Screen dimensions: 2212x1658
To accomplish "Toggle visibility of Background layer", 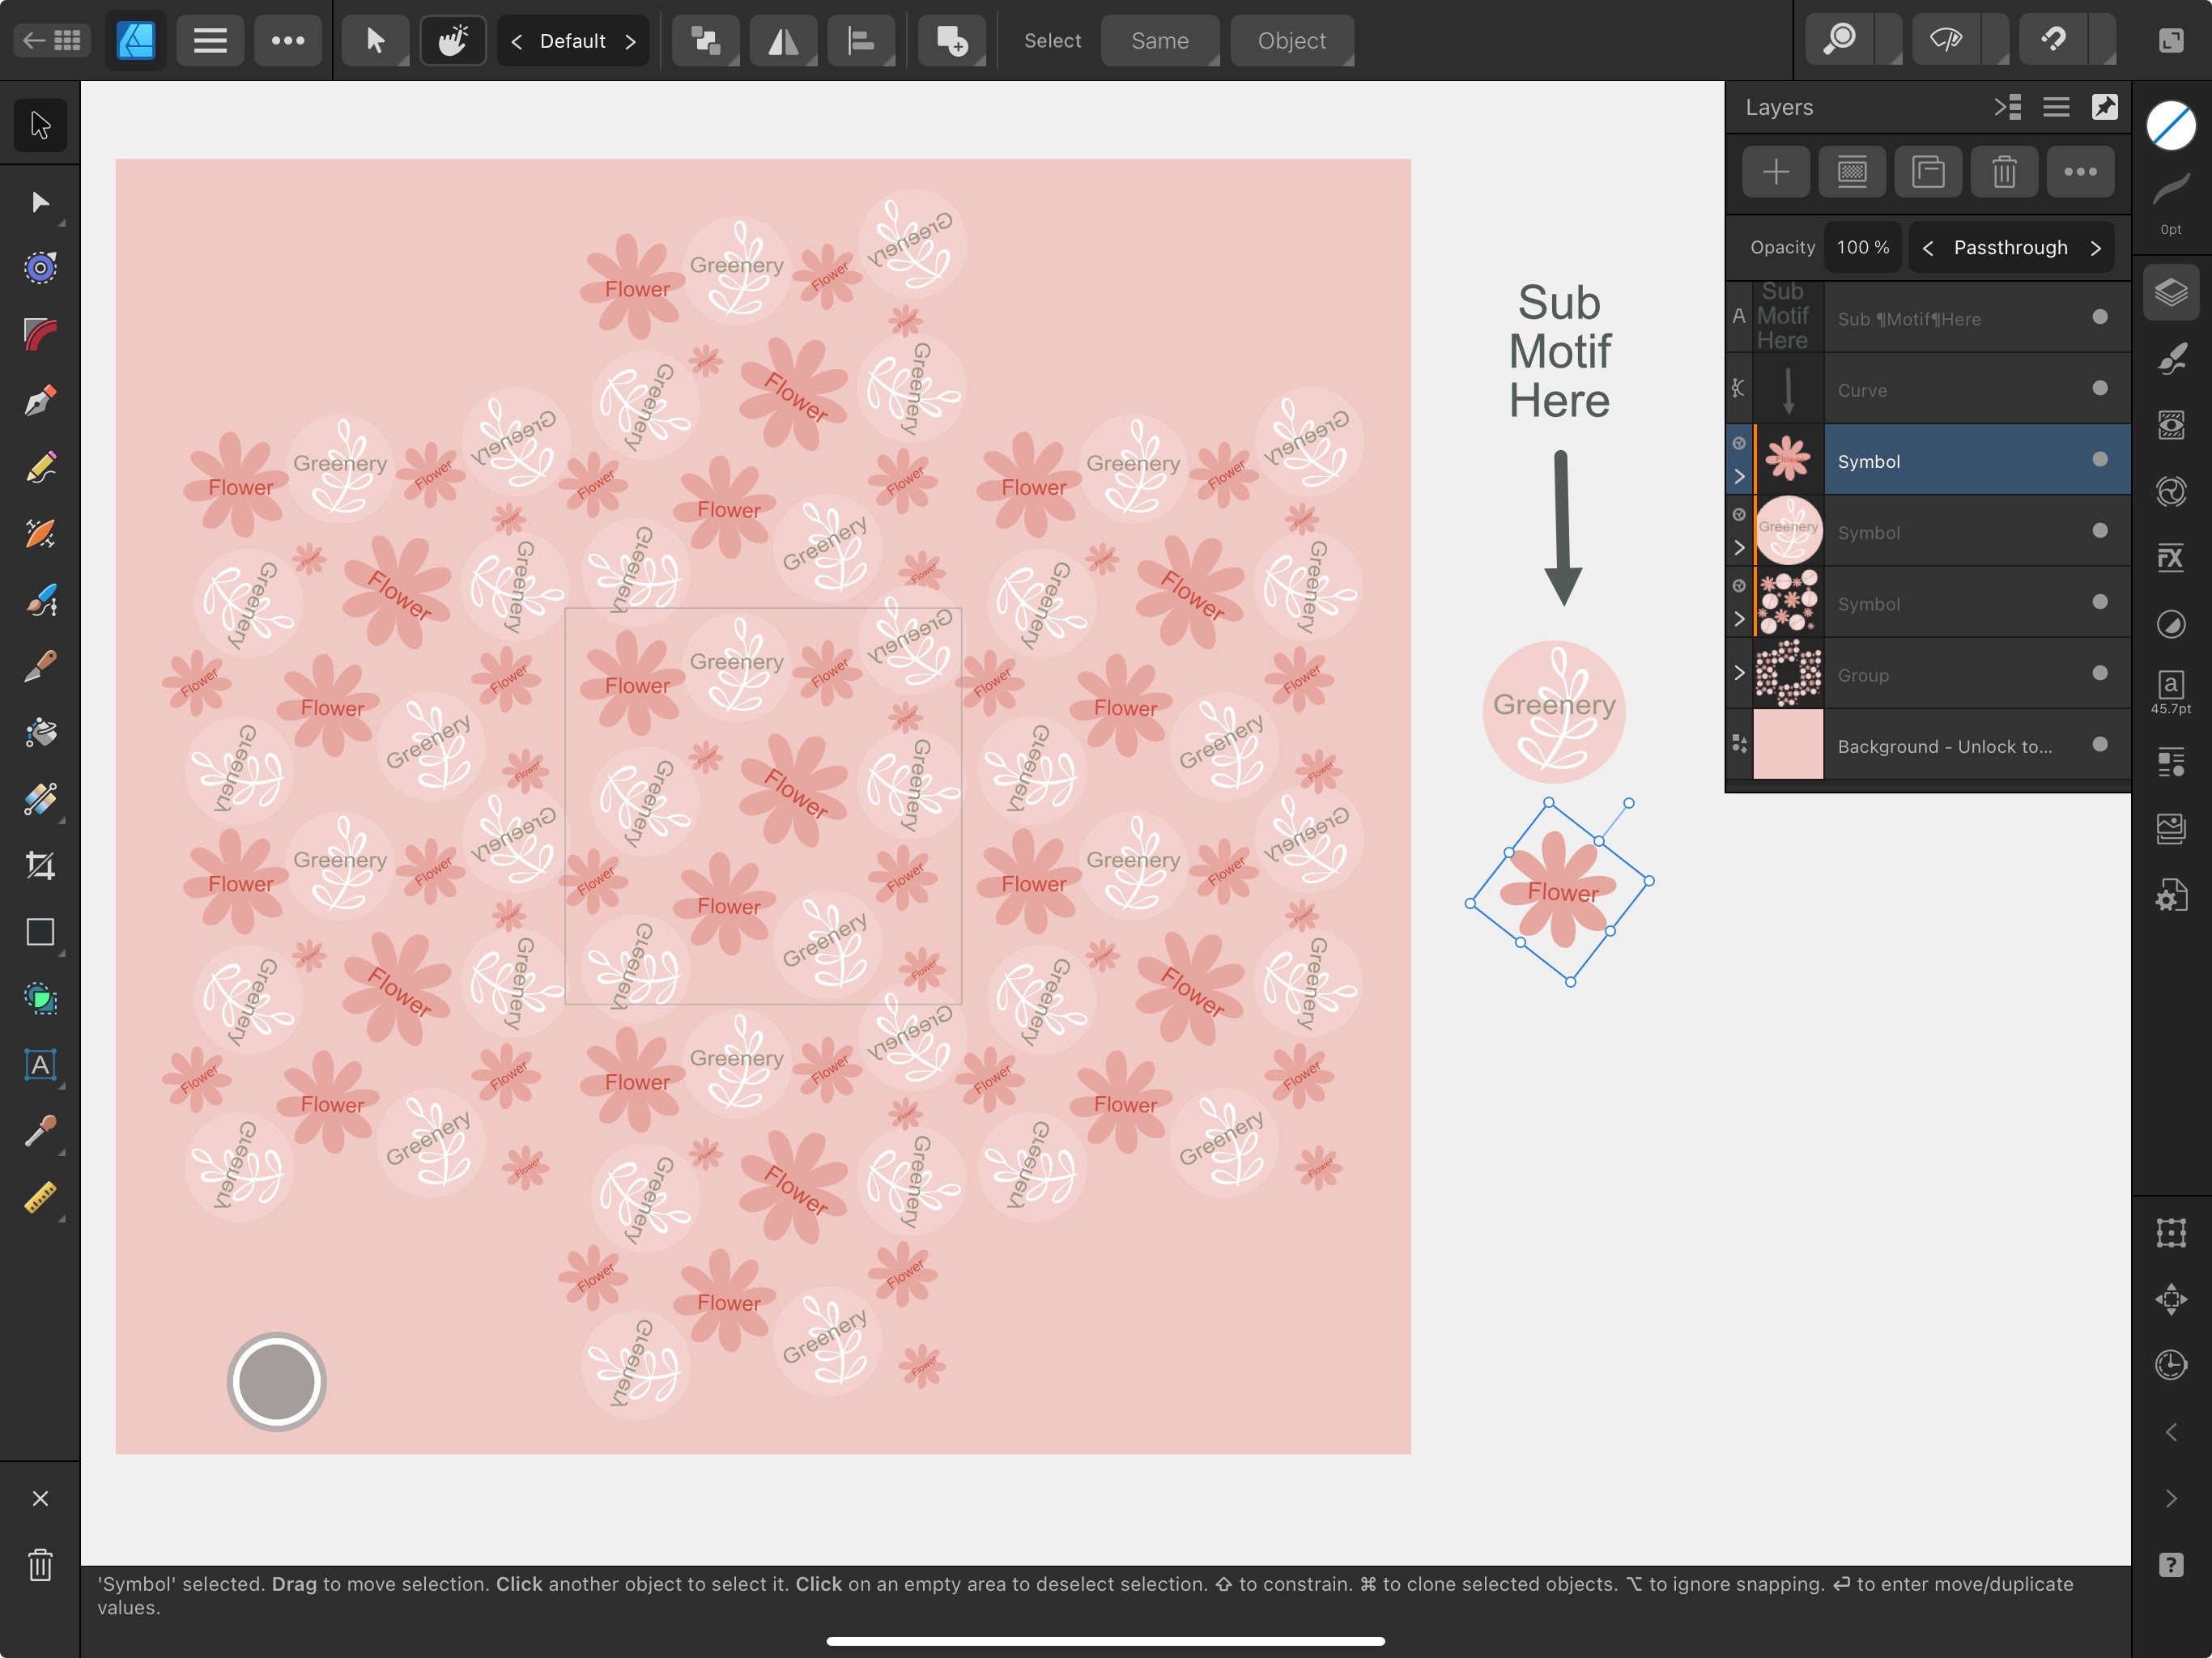I will coord(2100,745).
